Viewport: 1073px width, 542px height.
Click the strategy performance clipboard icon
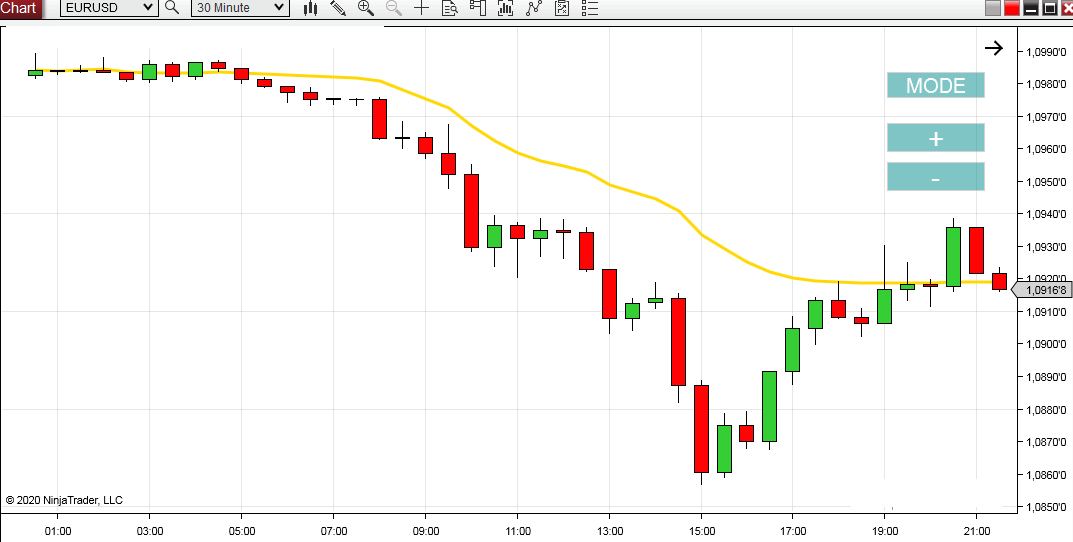coord(562,8)
